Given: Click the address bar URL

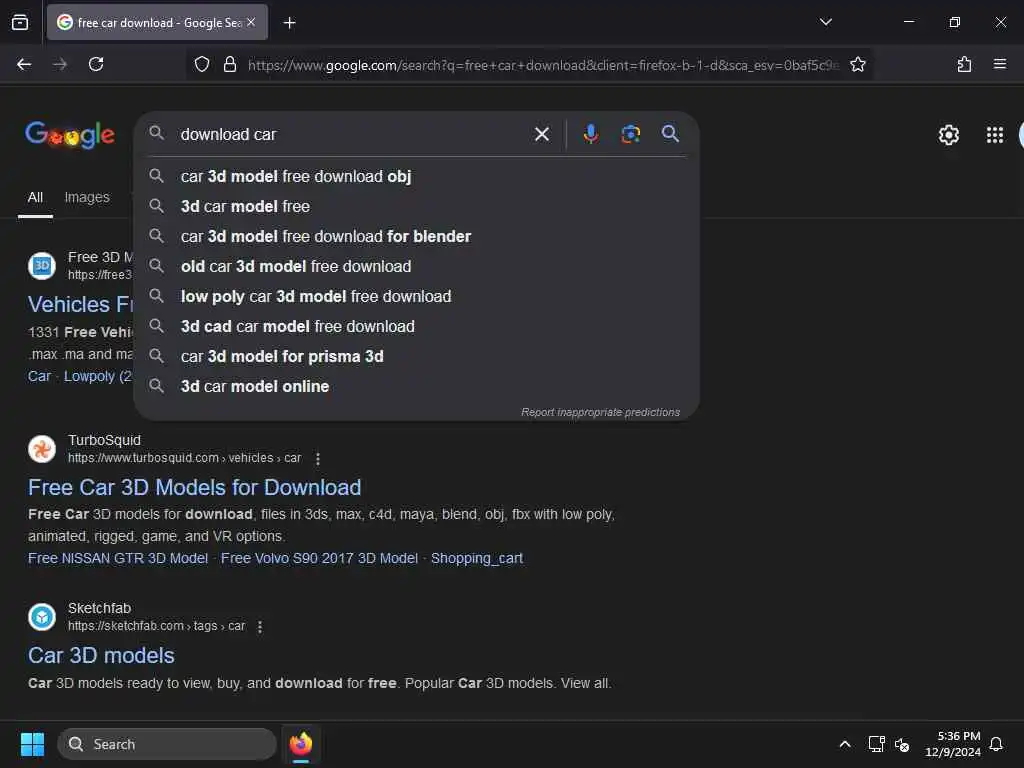Looking at the screenshot, I should 542,65.
